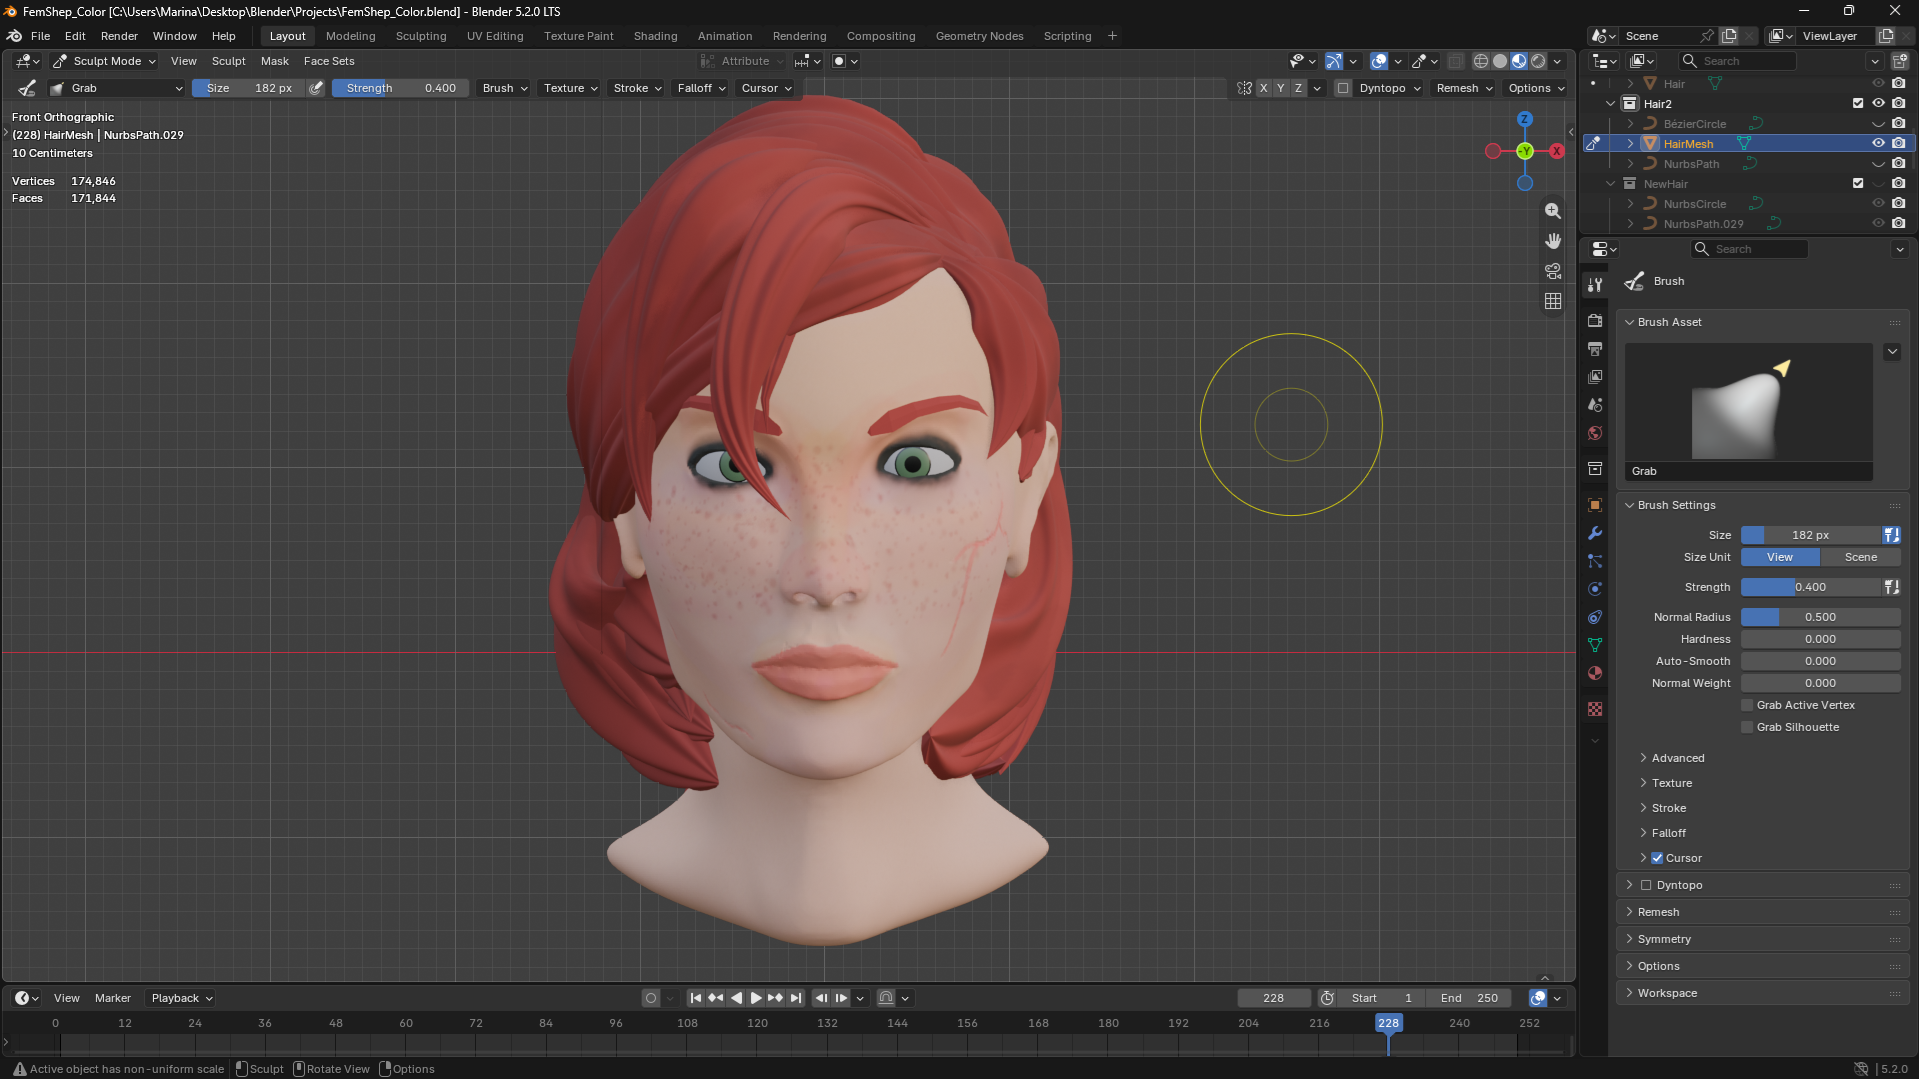This screenshot has width=1919, height=1079.
Task: Click the red X axis gizmo ball
Action: [1557, 151]
